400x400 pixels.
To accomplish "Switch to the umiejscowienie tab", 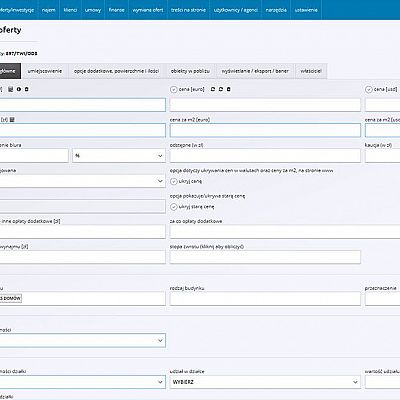I will [45, 71].
